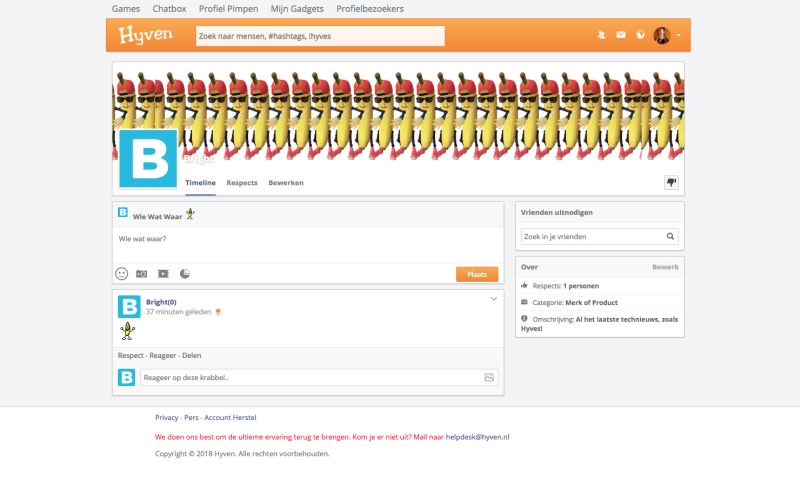
Task: Focus the top search people field
Action: [320, 35]
